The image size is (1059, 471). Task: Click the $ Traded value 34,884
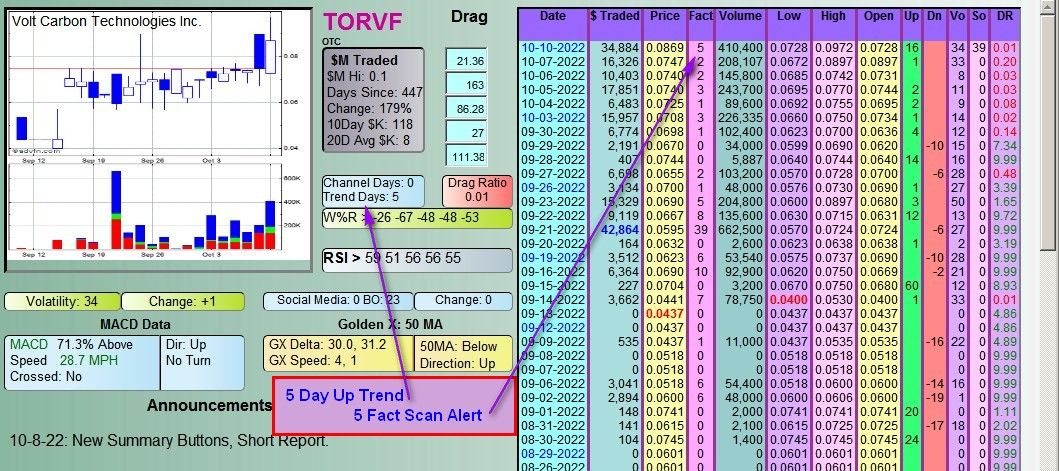tap(619, 48)
